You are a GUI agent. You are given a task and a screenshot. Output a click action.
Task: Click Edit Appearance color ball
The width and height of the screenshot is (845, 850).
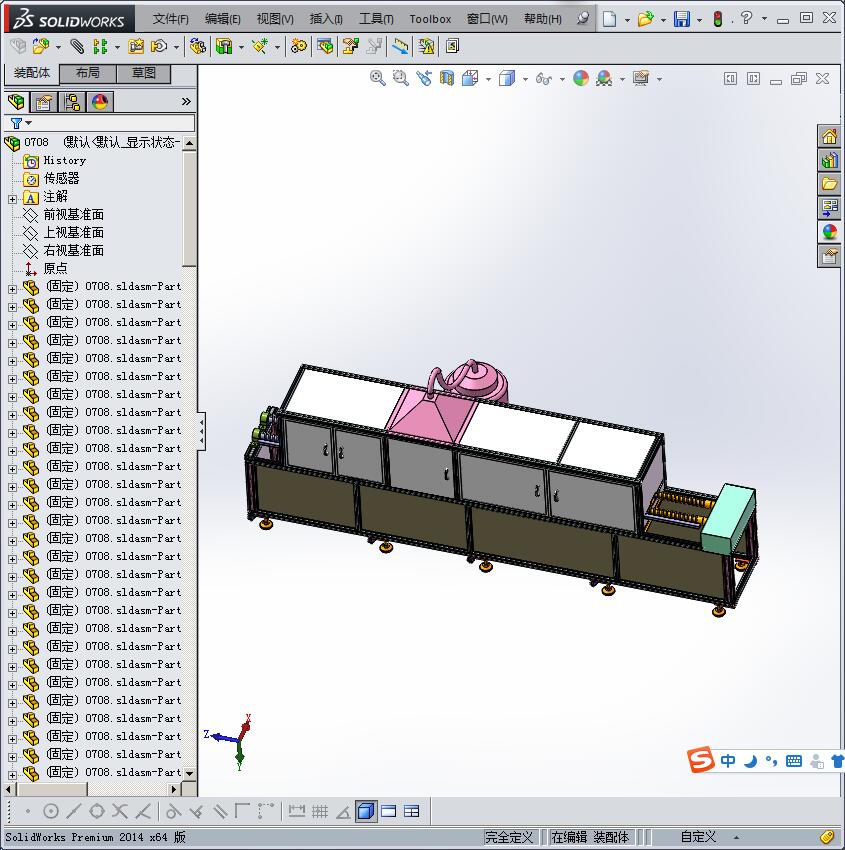coord(580,79)
